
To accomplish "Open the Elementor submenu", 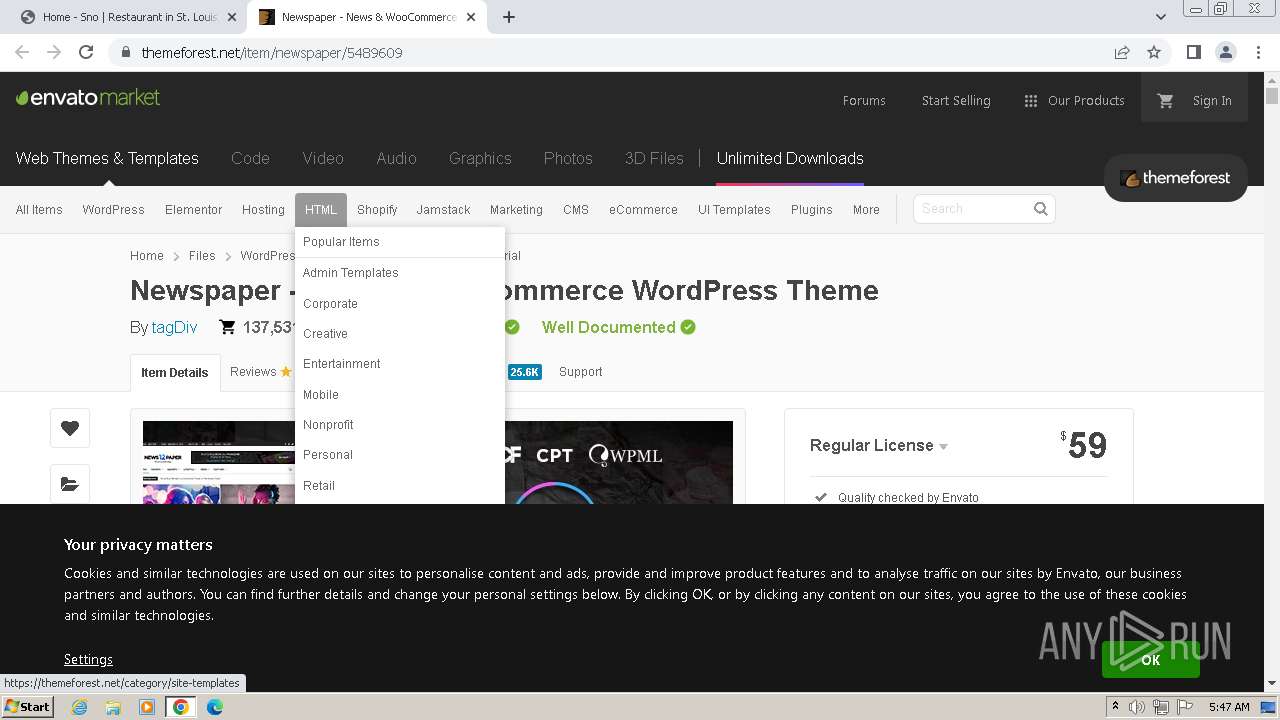I will (x=193, y=210).
